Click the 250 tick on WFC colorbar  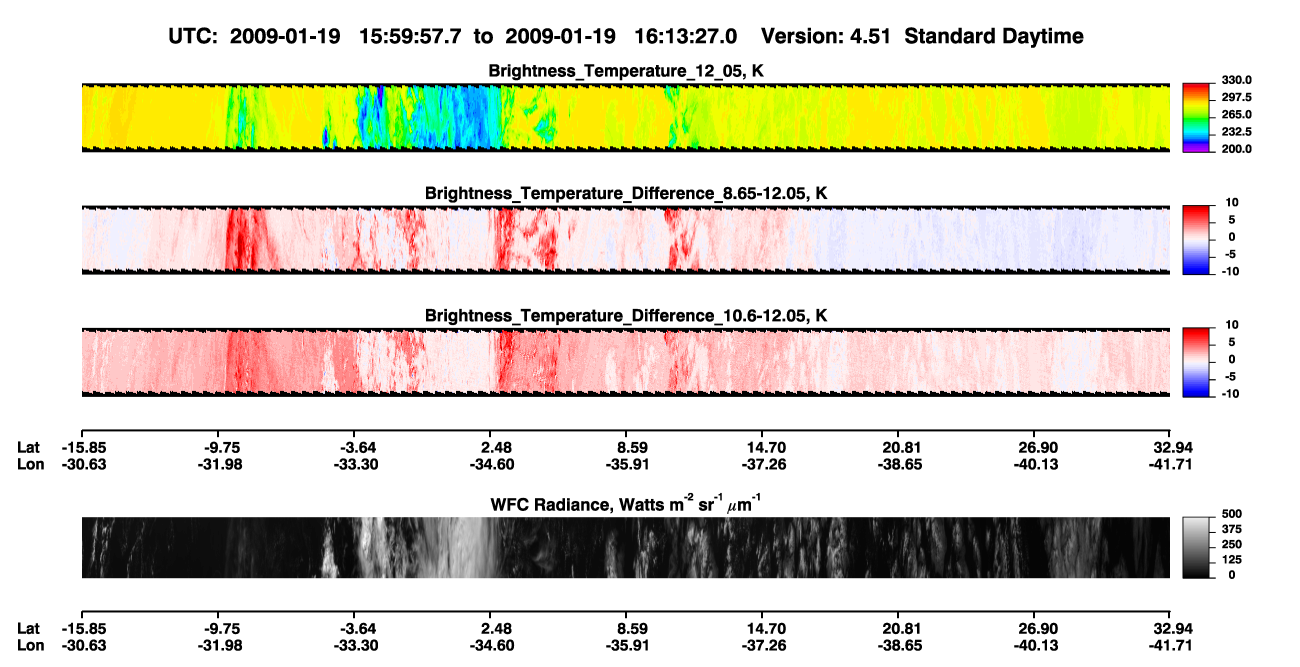click(x=1231, y=545)
